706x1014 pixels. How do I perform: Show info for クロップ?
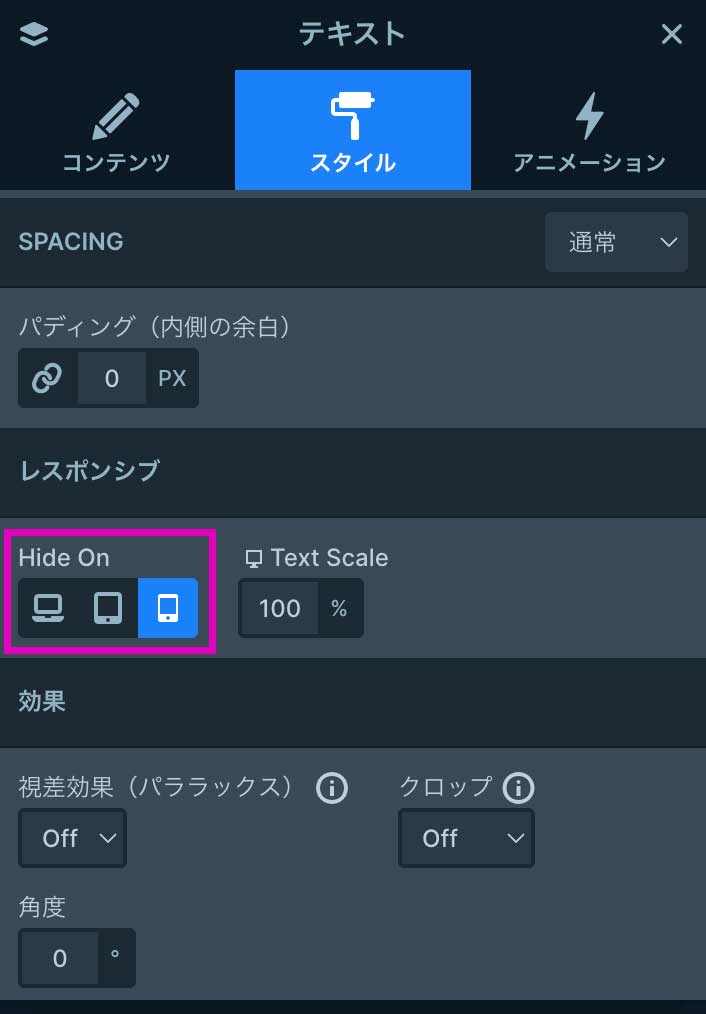pos(518,789)
